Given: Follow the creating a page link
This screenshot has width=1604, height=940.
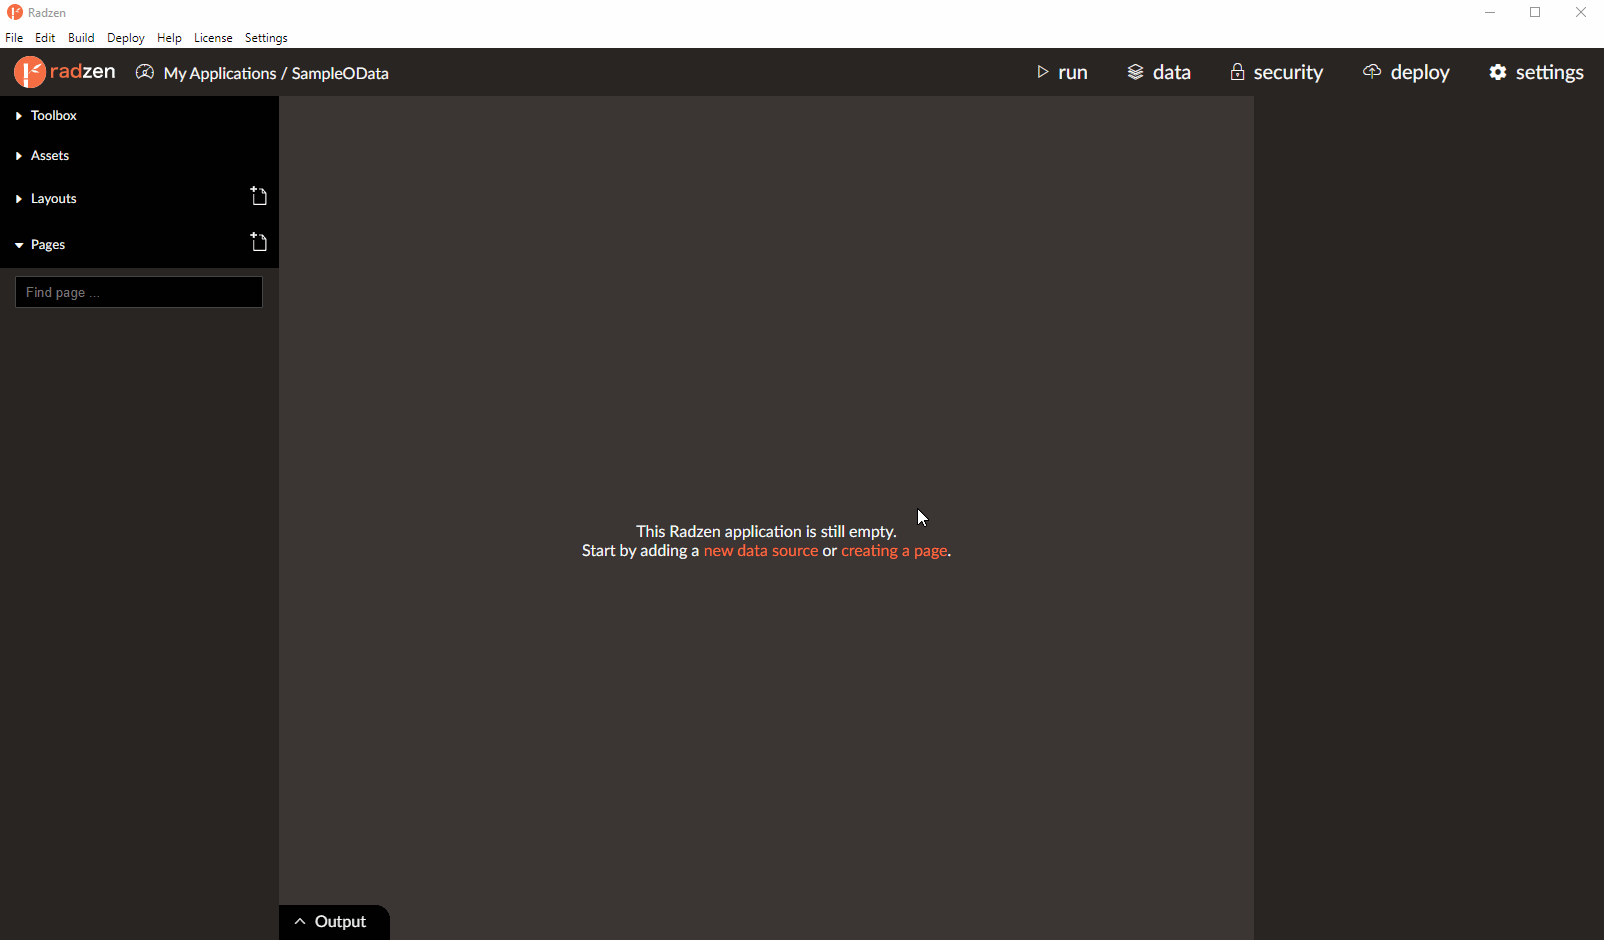Looking at the screenshot, I should pos(894,551).
